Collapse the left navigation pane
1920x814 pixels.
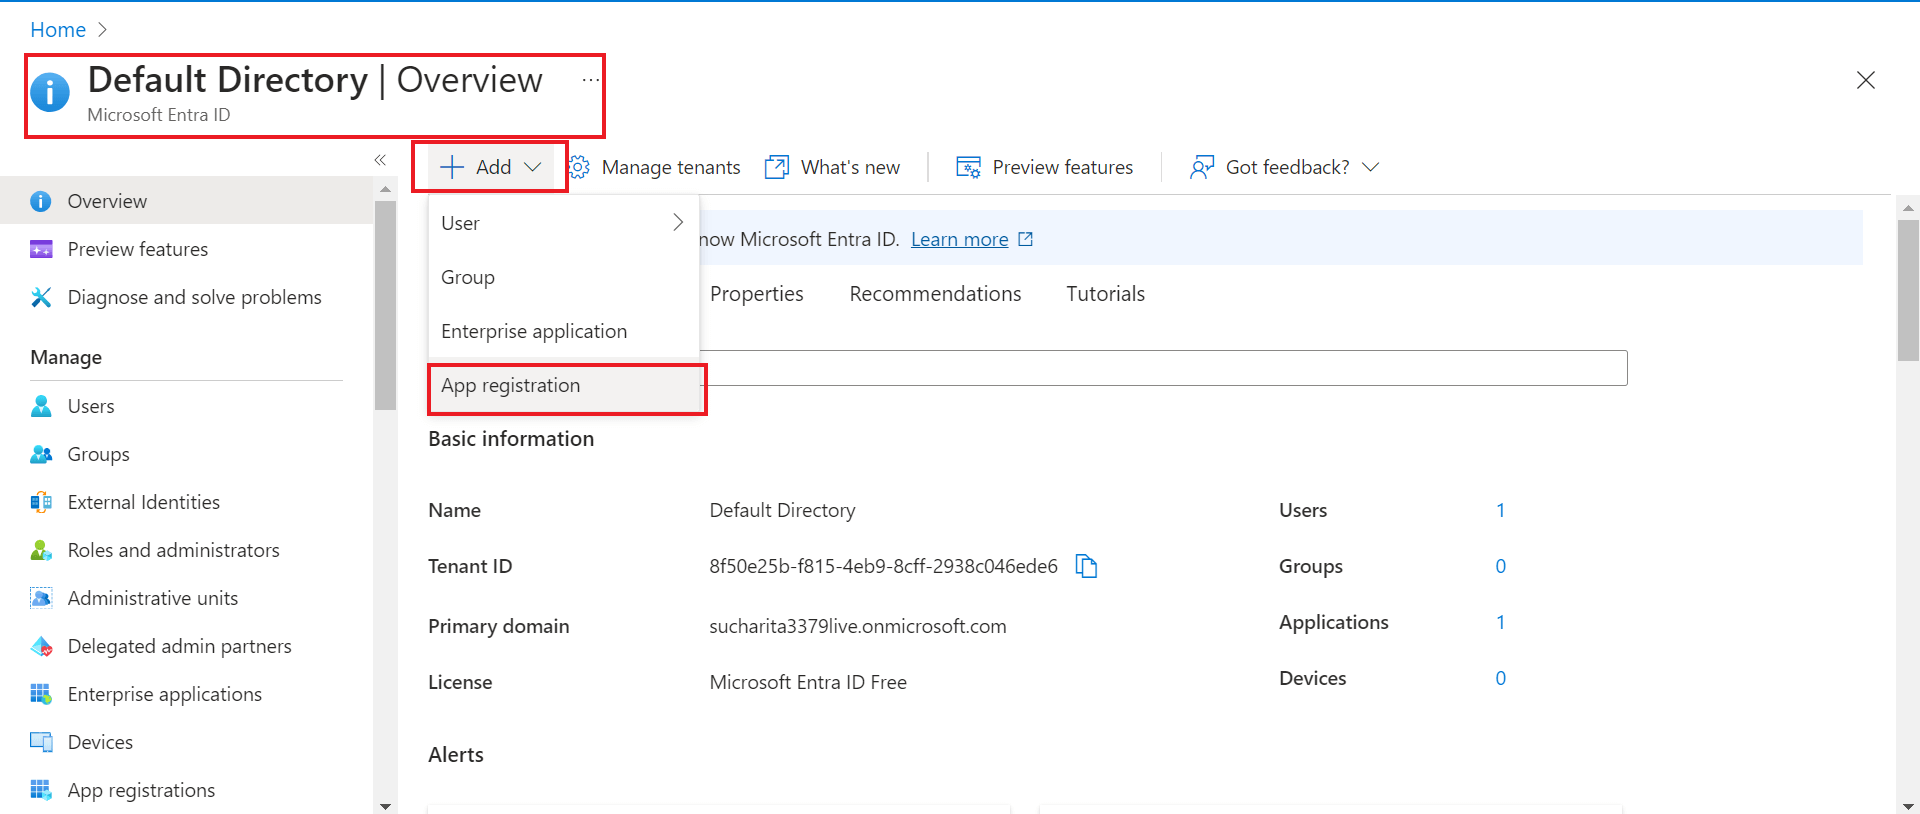pos(380,160)
